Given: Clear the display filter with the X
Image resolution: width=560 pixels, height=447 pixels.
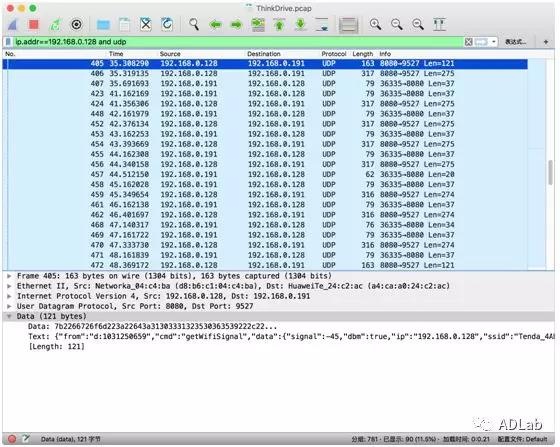Looking at the screenshot, I should [469, 42].
